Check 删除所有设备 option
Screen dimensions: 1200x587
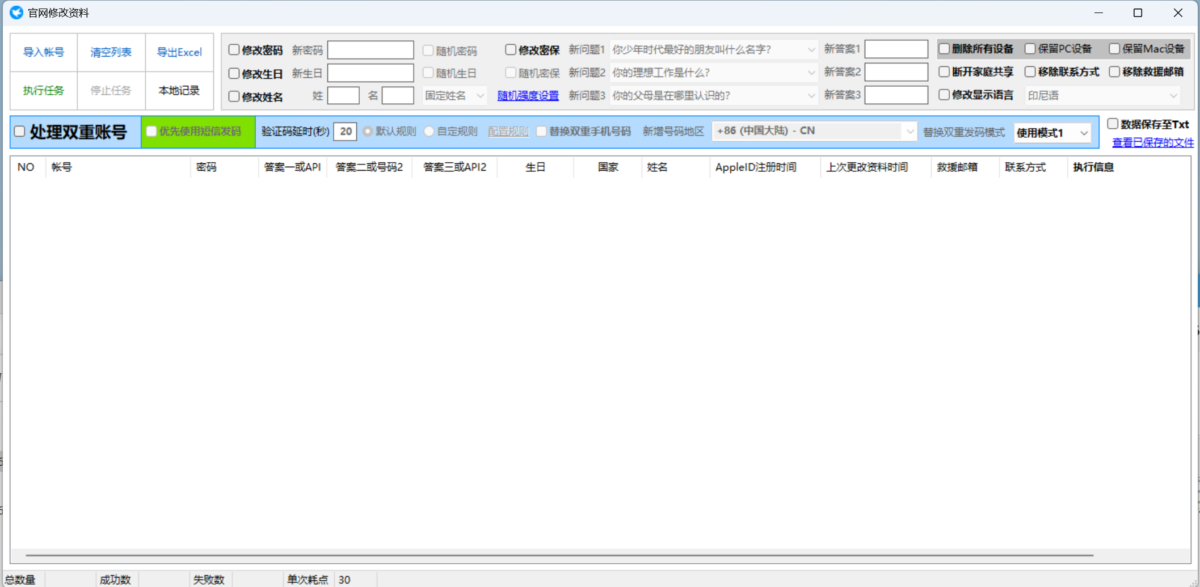click(x=944, y=49)
